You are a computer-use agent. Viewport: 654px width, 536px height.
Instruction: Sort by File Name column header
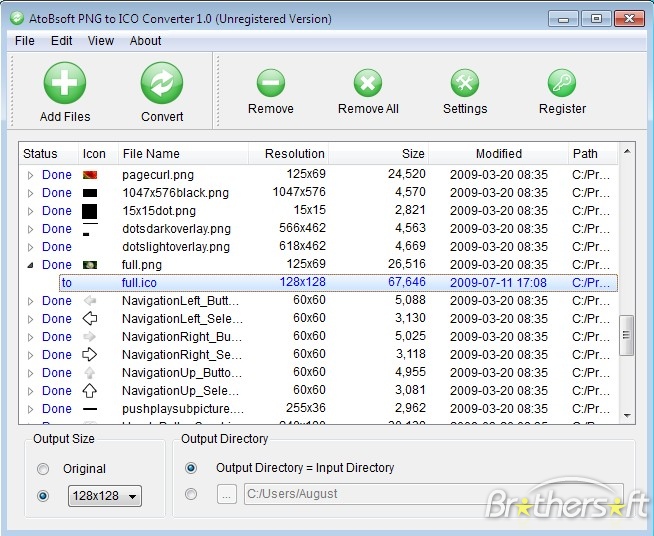click(x=184, y=154)
